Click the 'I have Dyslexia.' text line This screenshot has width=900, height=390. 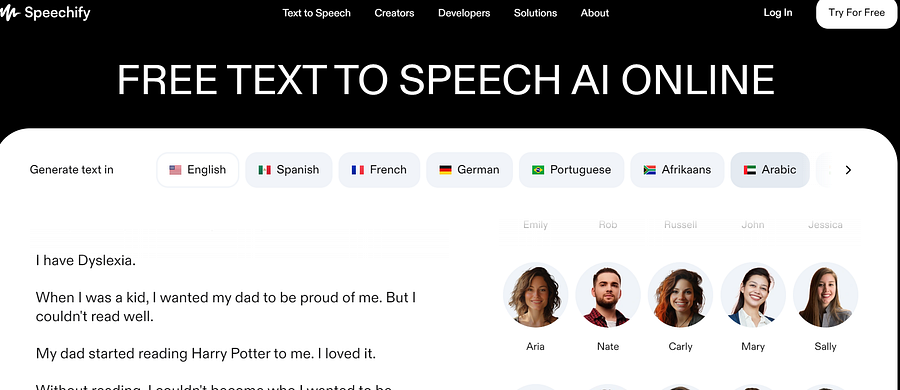tap(86, 261)
